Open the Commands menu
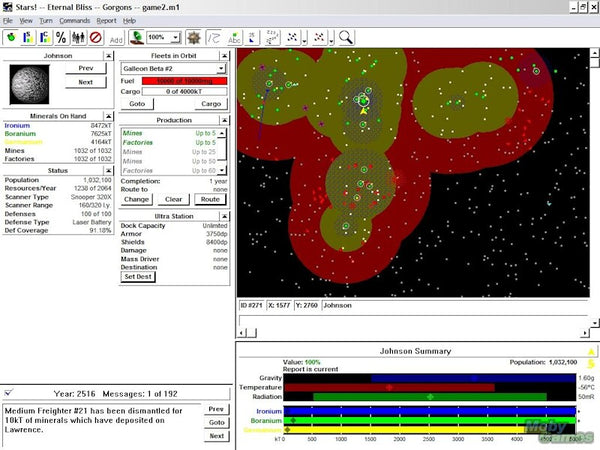Viewport: 600px width, 450px height. coord(74,20)
